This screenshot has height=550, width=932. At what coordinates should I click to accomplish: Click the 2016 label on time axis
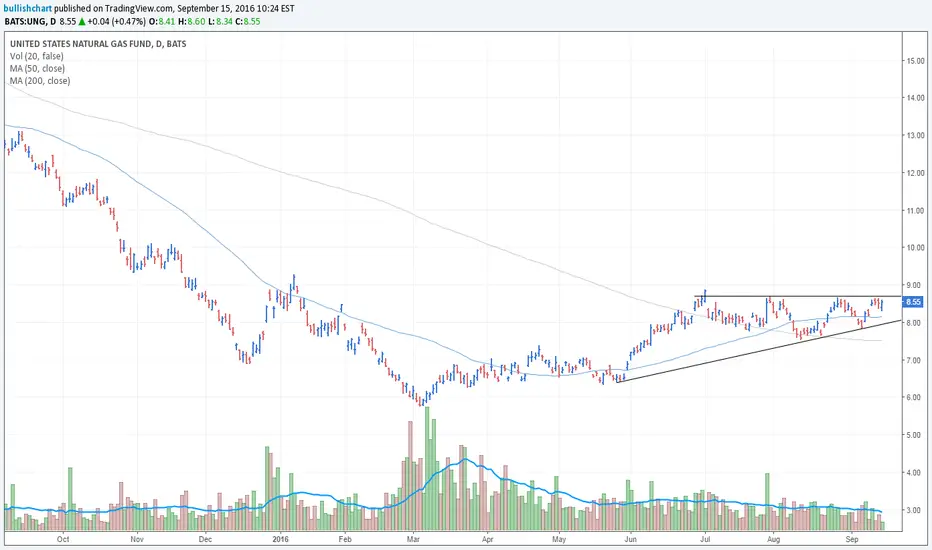point(280,539)
